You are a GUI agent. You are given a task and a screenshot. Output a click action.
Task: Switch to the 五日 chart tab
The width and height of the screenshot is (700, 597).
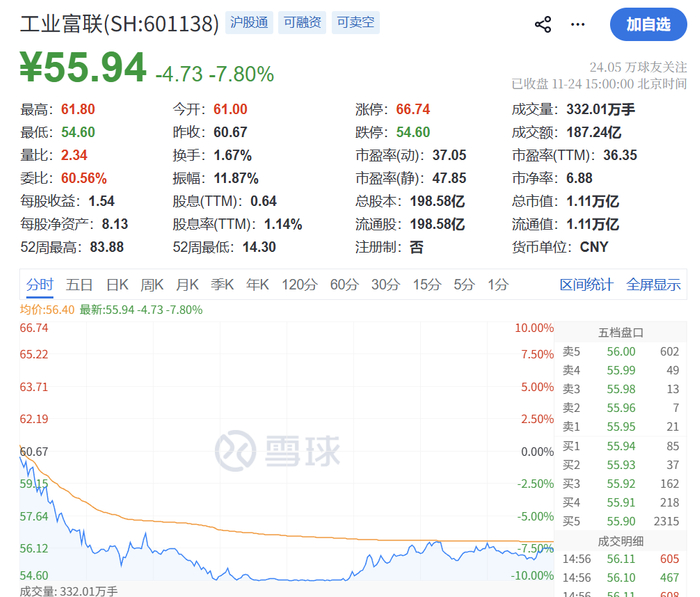(x=79, y=284)
